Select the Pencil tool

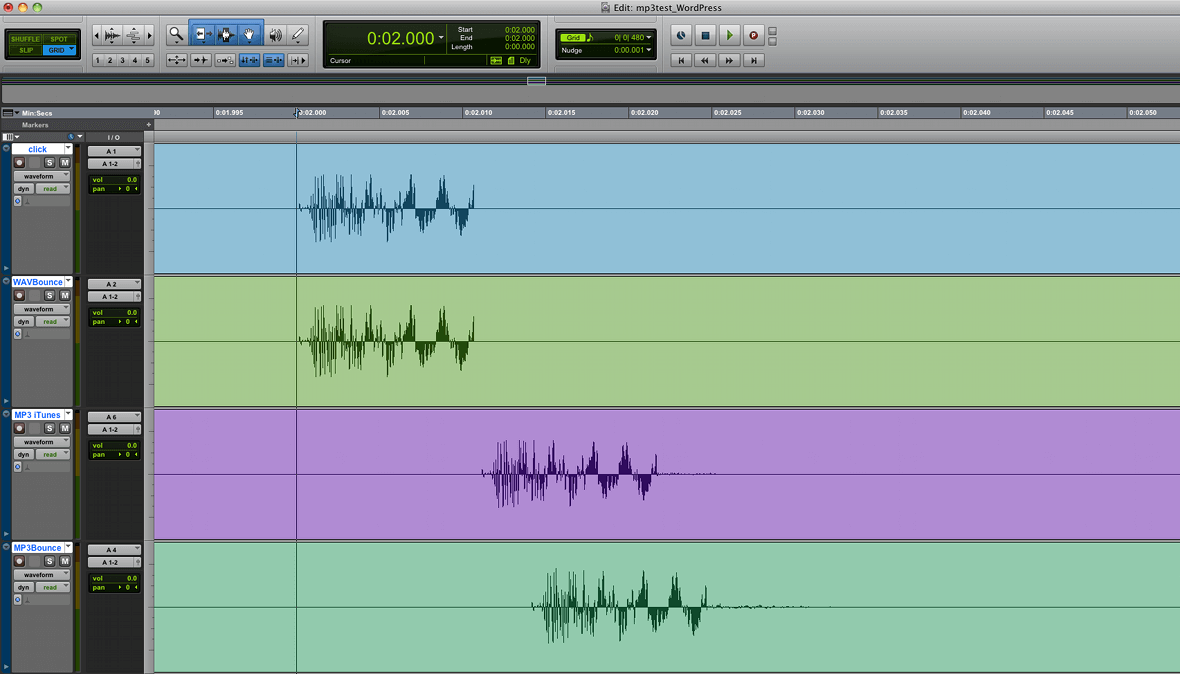pyautogui.click(x=298, y=35)
